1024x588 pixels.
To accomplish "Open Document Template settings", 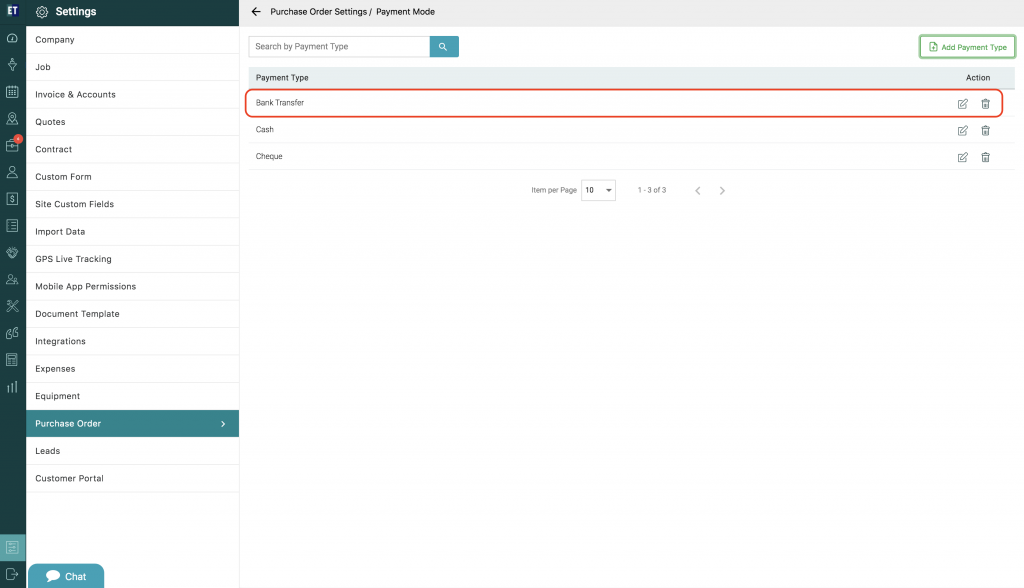I will coord(133,314).
